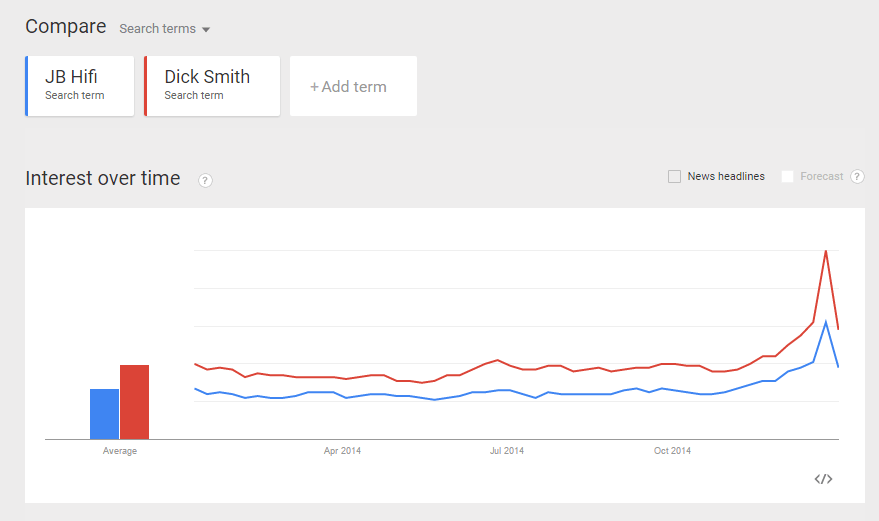The image size is (879, 521).
Task: Click the Jul 2014 axis label
Action: (x=507, y=451)
